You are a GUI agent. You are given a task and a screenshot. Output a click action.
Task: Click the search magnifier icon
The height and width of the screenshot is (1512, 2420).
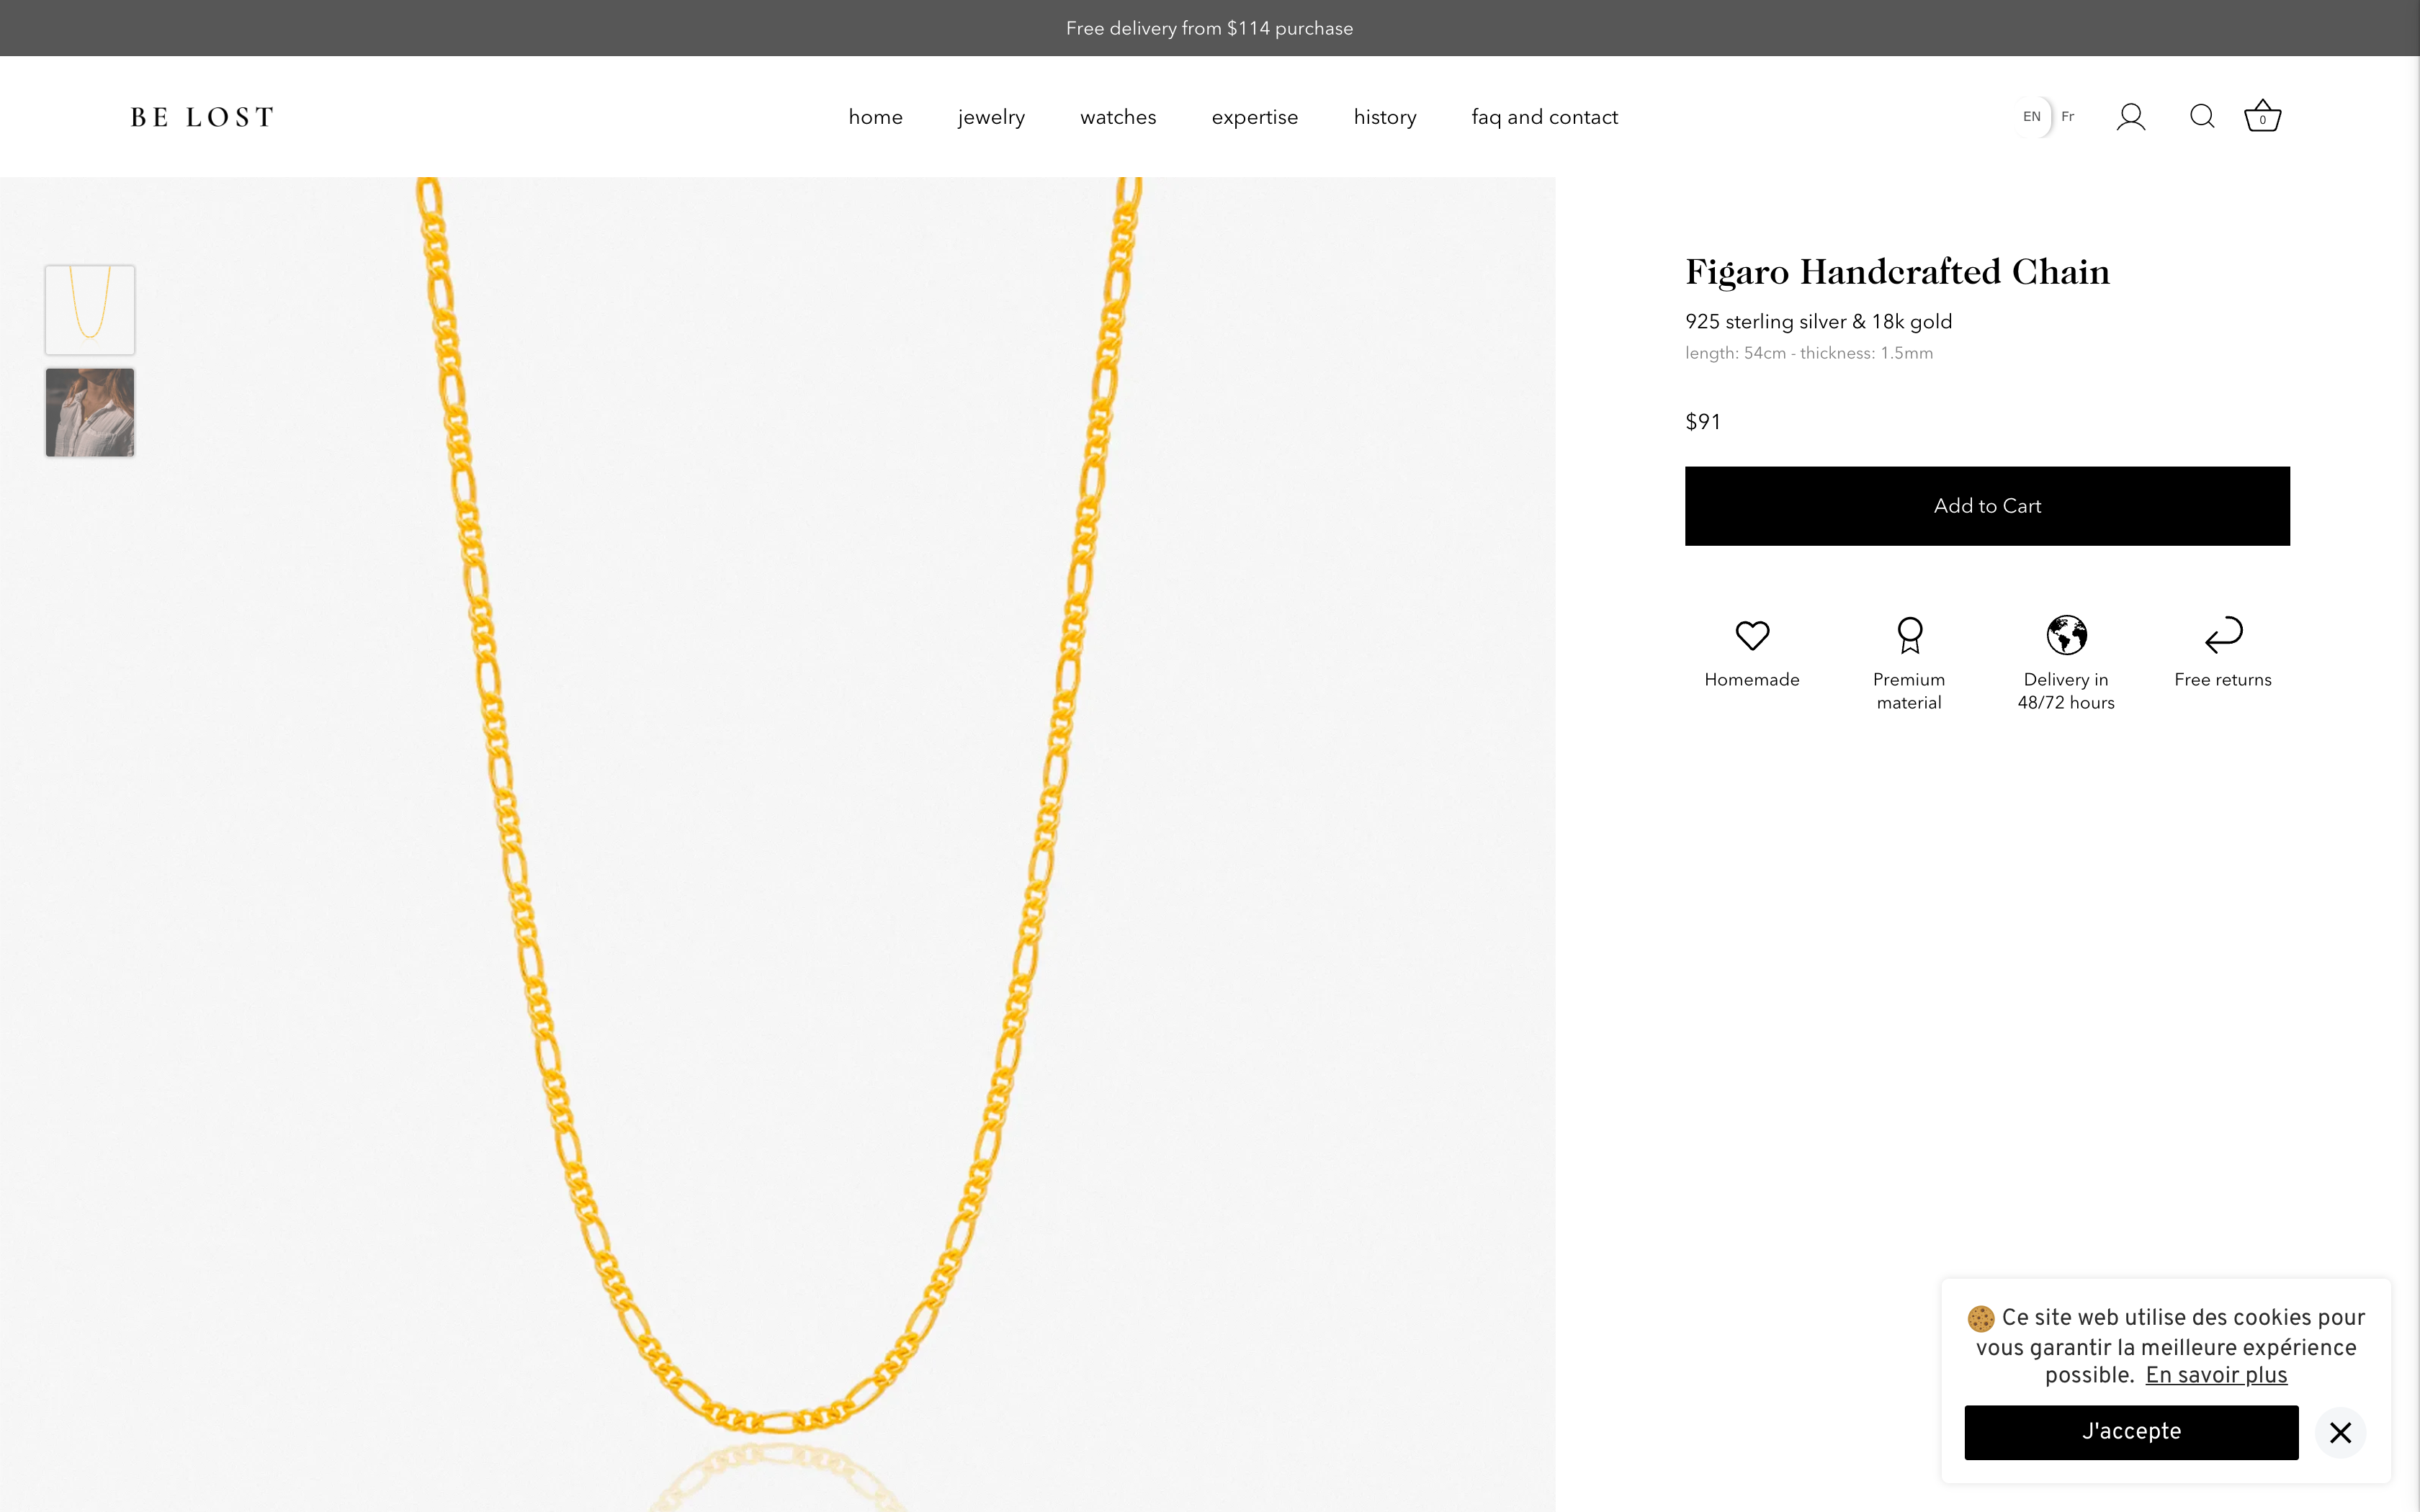[x=2201, y=117]
